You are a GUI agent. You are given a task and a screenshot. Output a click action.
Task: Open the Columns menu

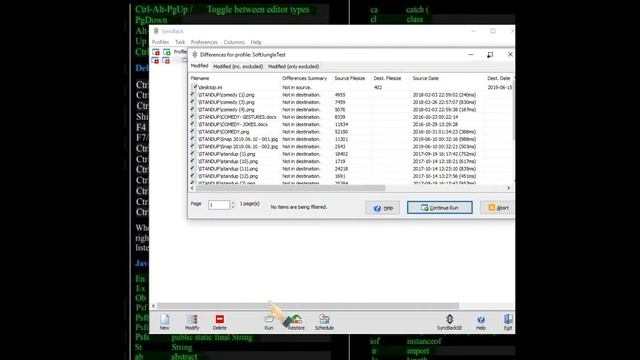[234, 42]
